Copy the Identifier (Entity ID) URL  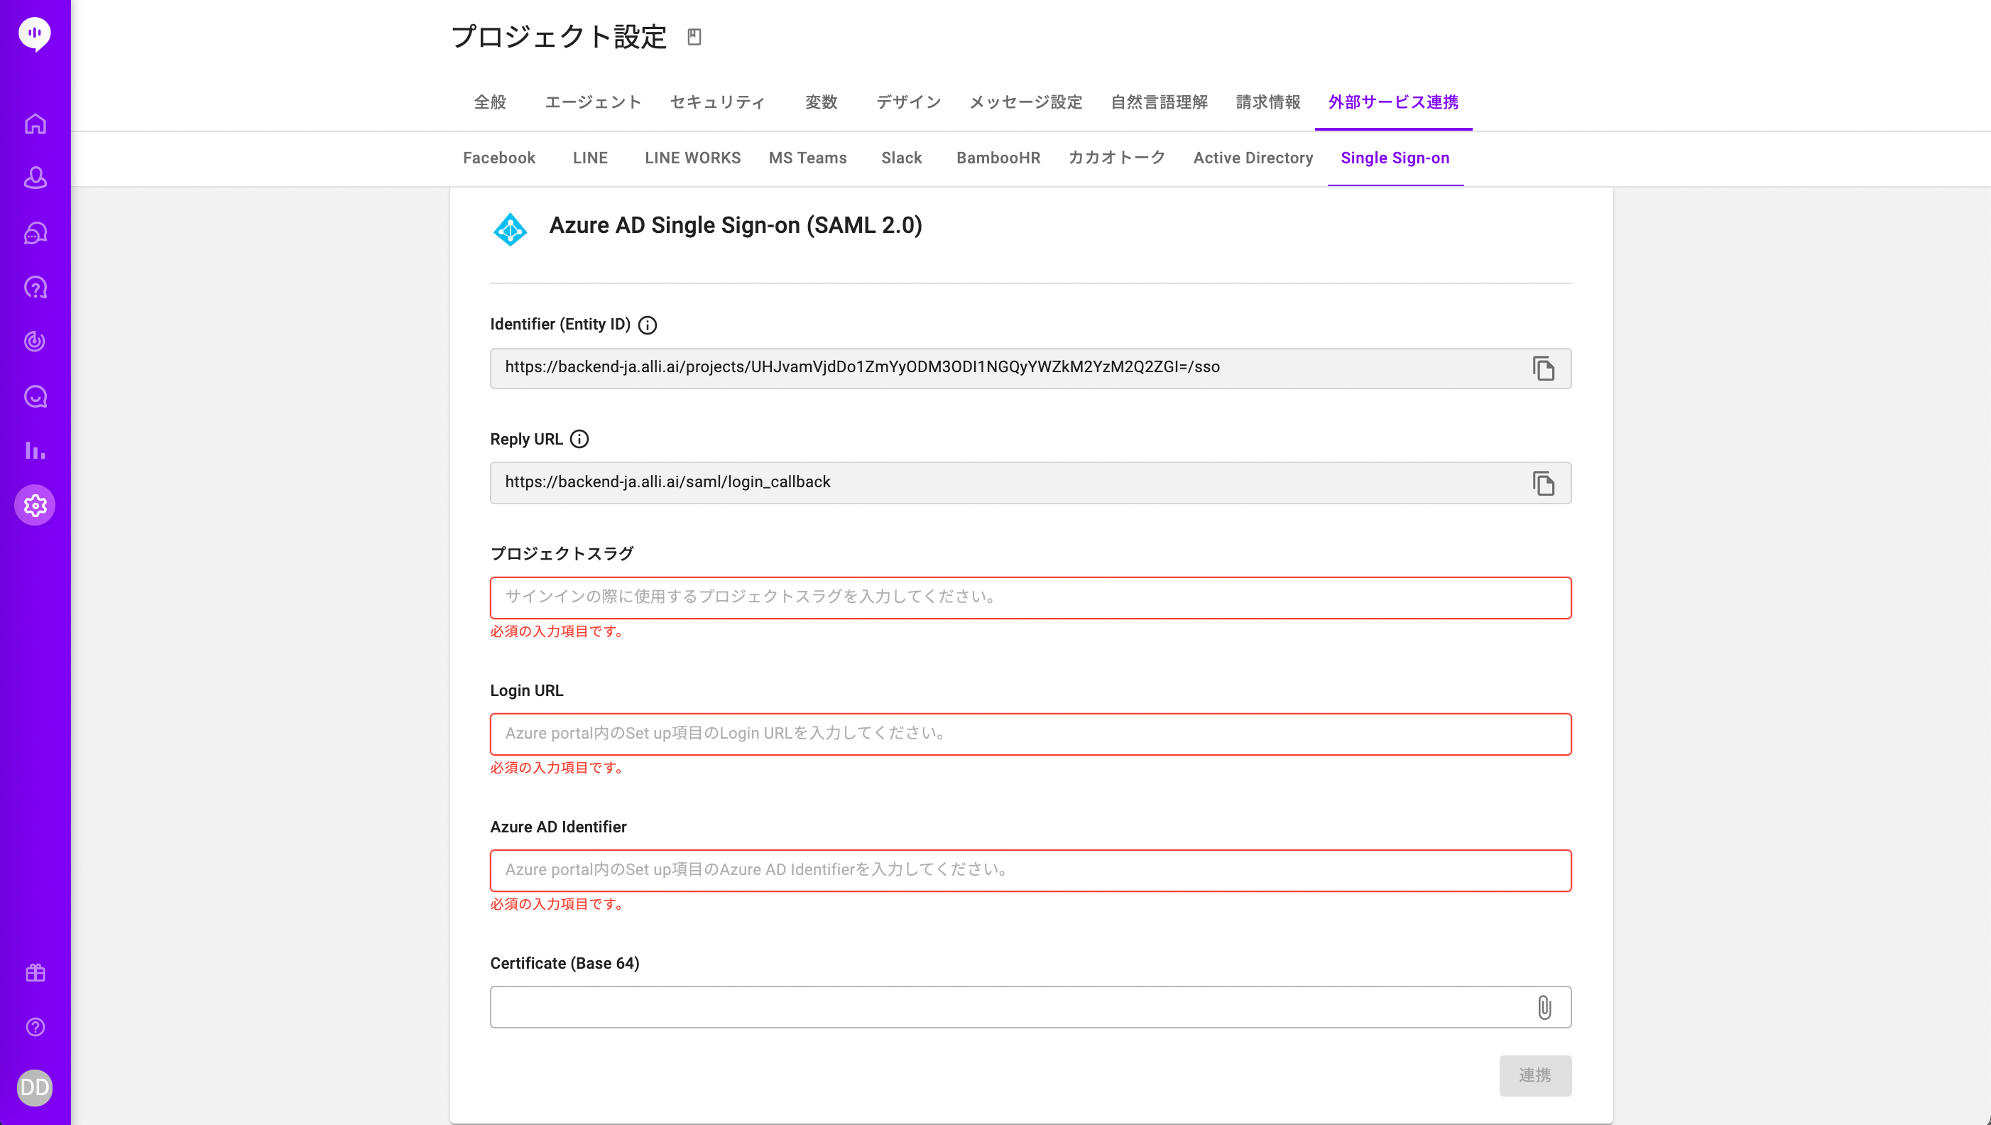(x=1543, y=369)
